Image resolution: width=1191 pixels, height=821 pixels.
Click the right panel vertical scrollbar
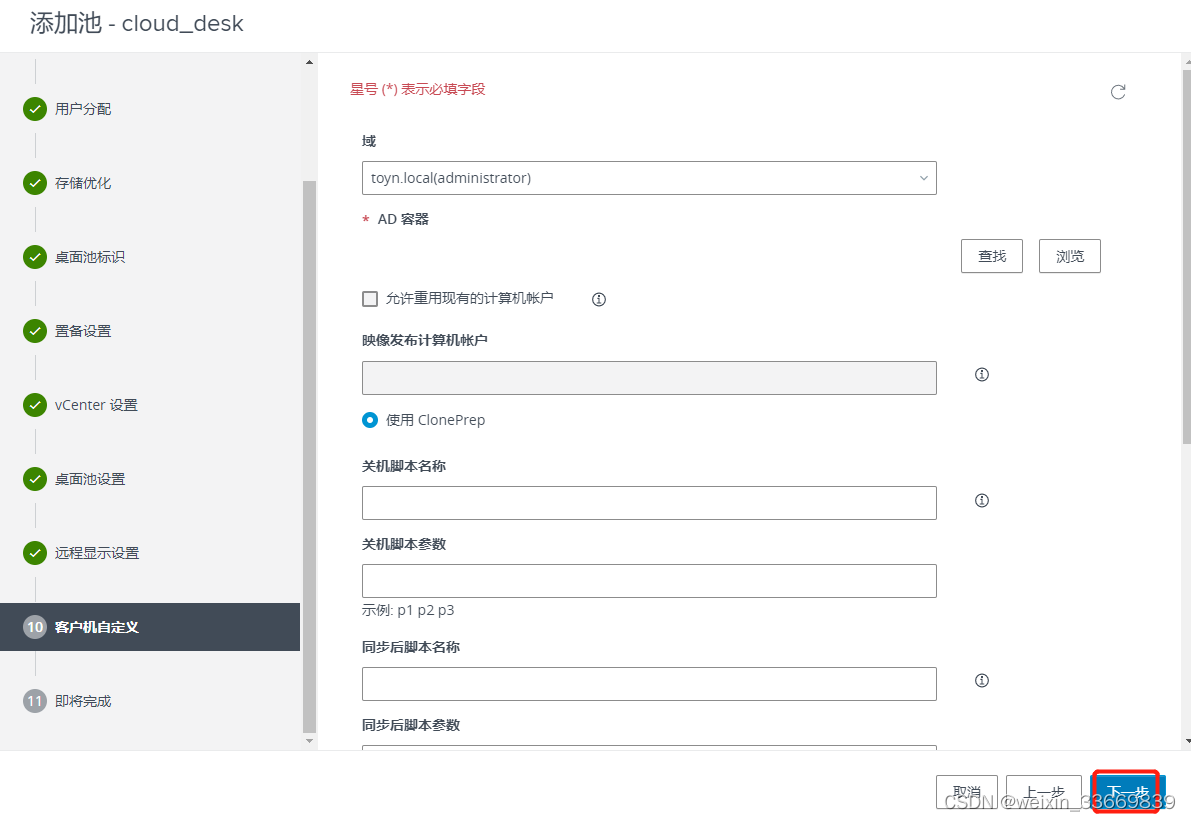[1186, 257]
